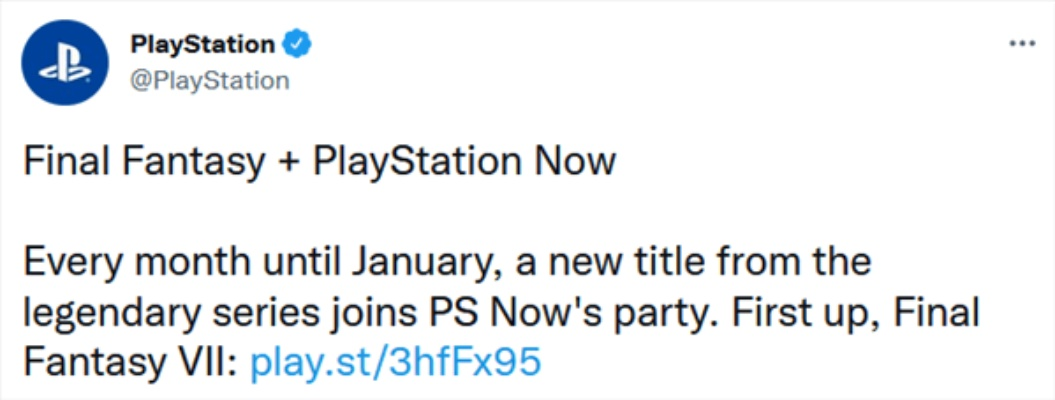Image resolution: width=1055 pixels, height=400 pixels.
Task: Click the @PlayStation handle
Action: pos(209,80)
